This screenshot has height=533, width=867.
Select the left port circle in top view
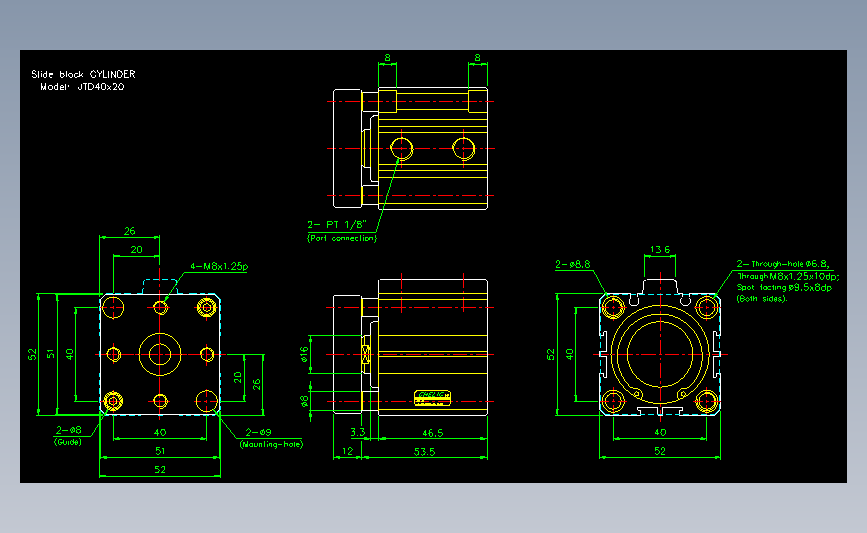click(x=401, y=148)
